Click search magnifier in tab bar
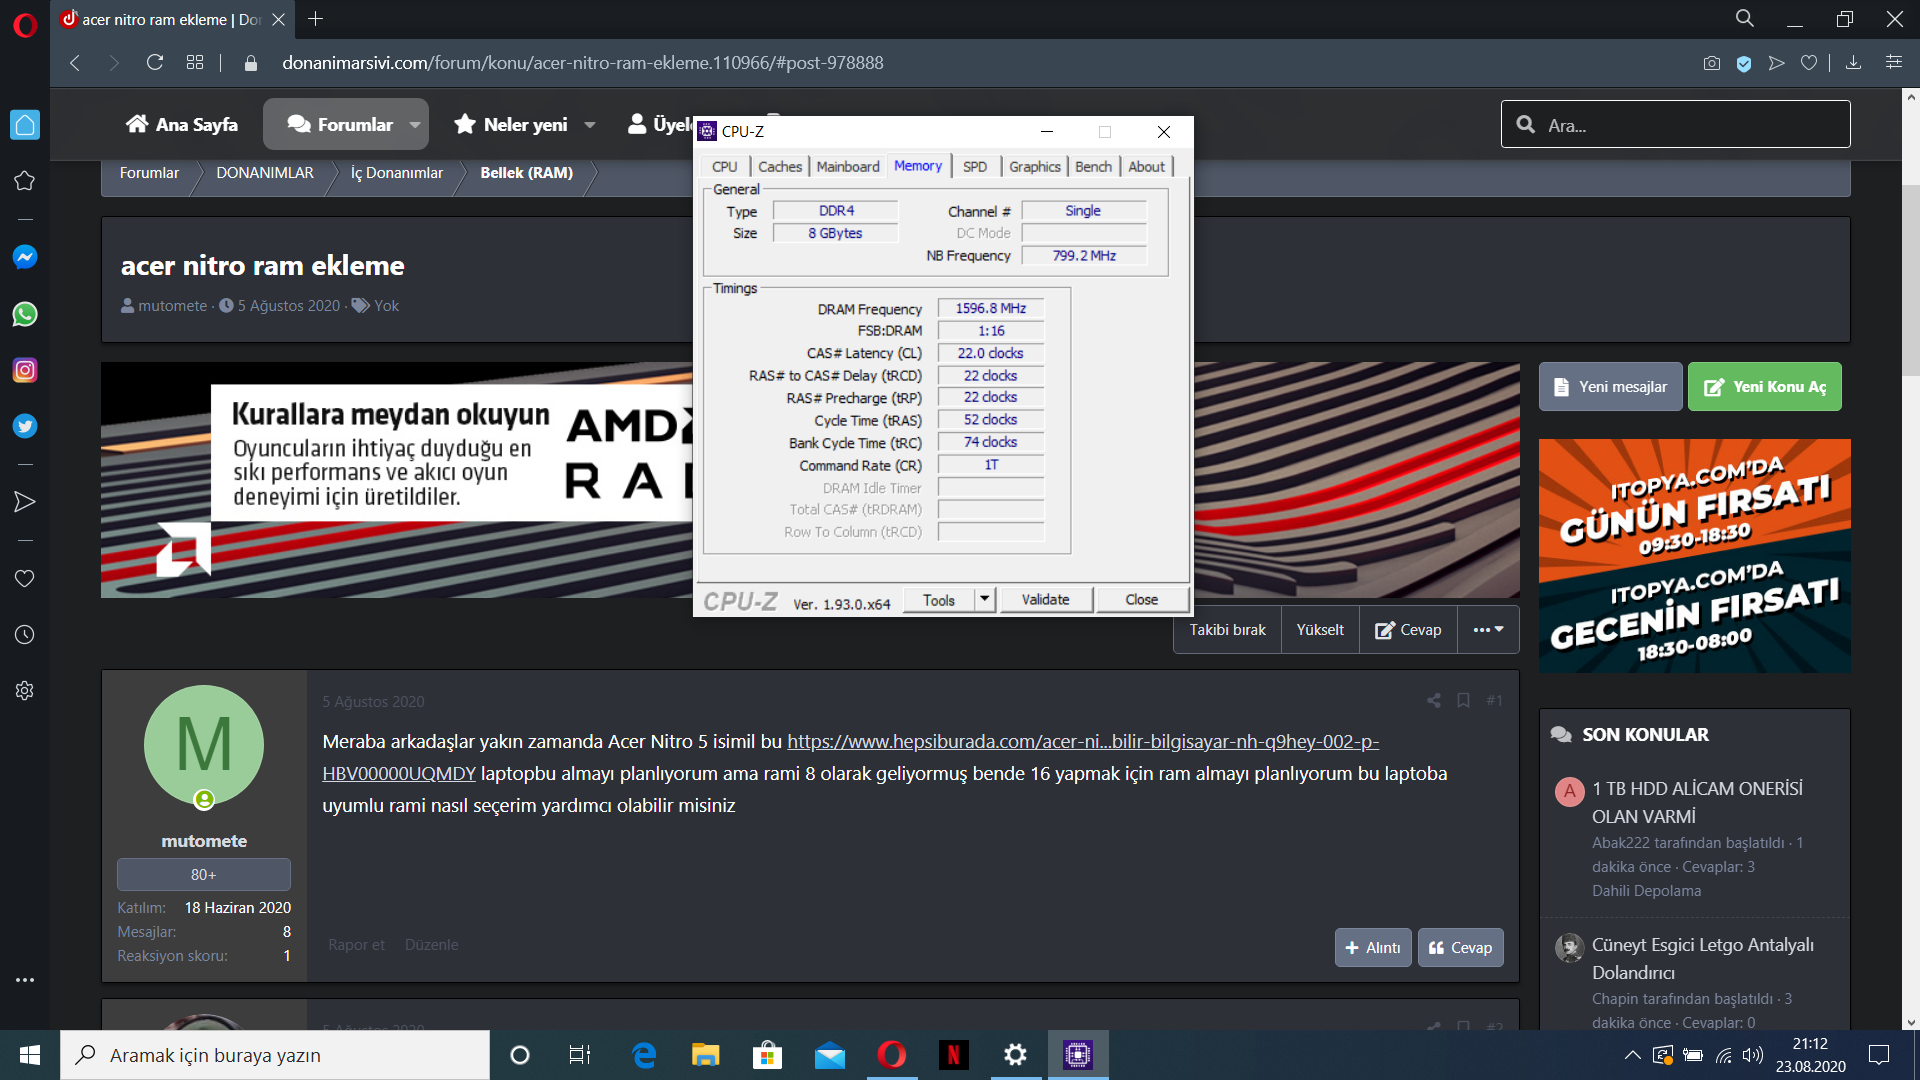 (x=1745, y=19)
